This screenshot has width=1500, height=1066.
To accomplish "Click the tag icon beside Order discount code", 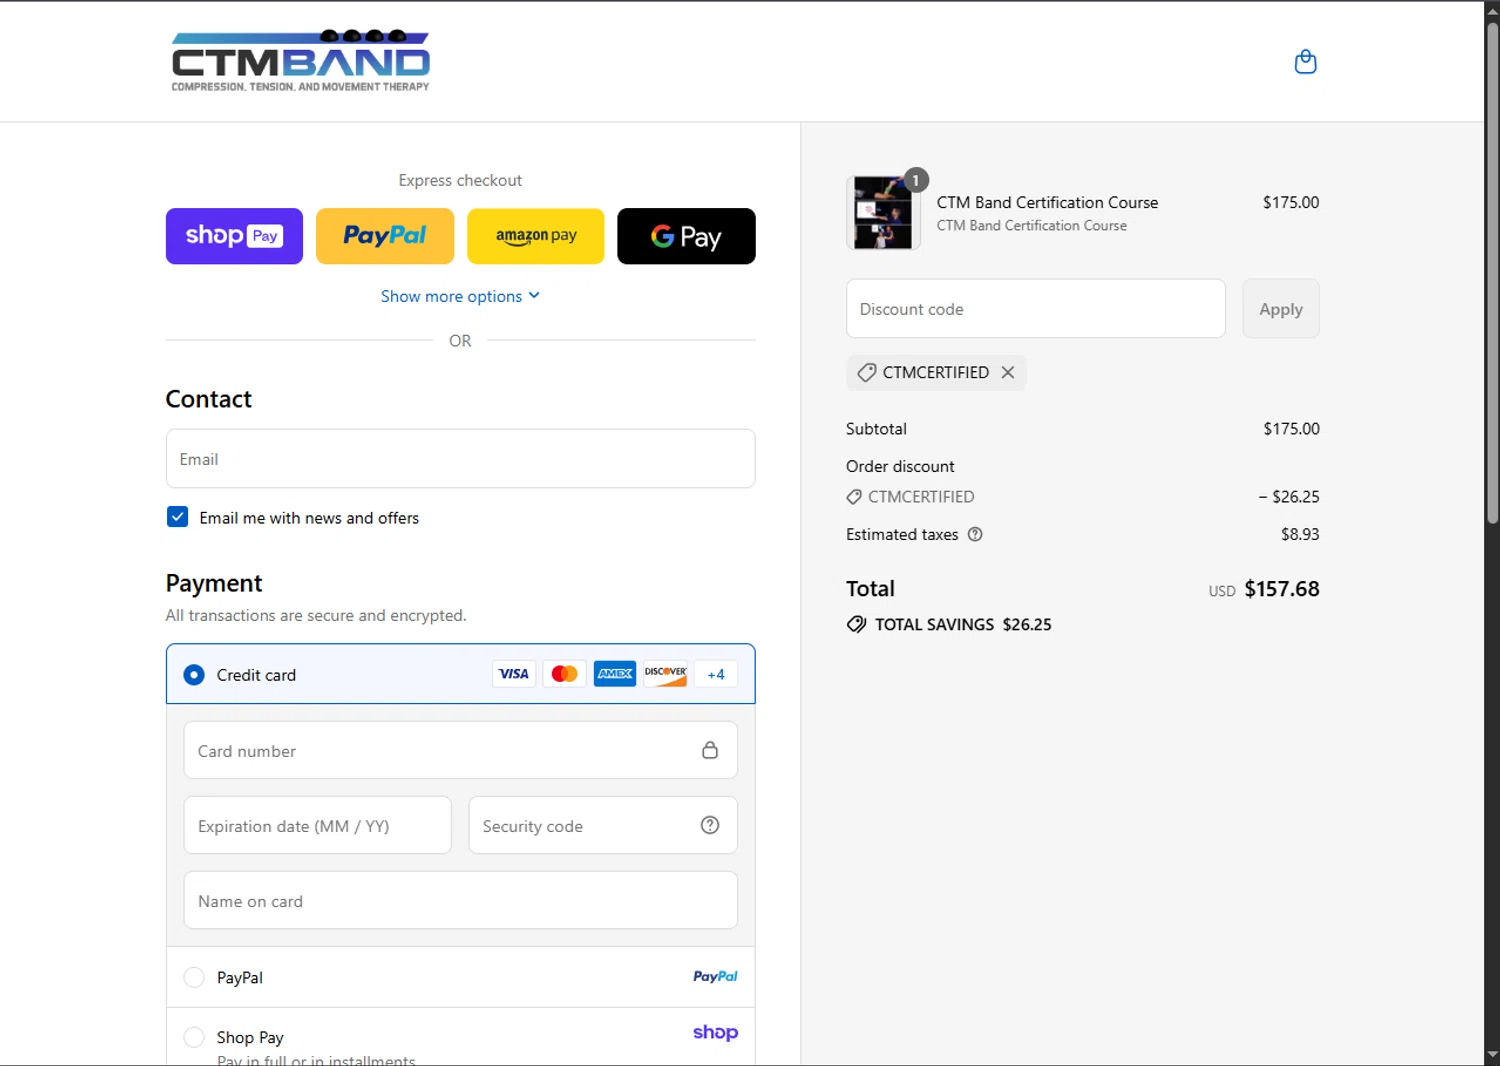I will coord(854,497).
